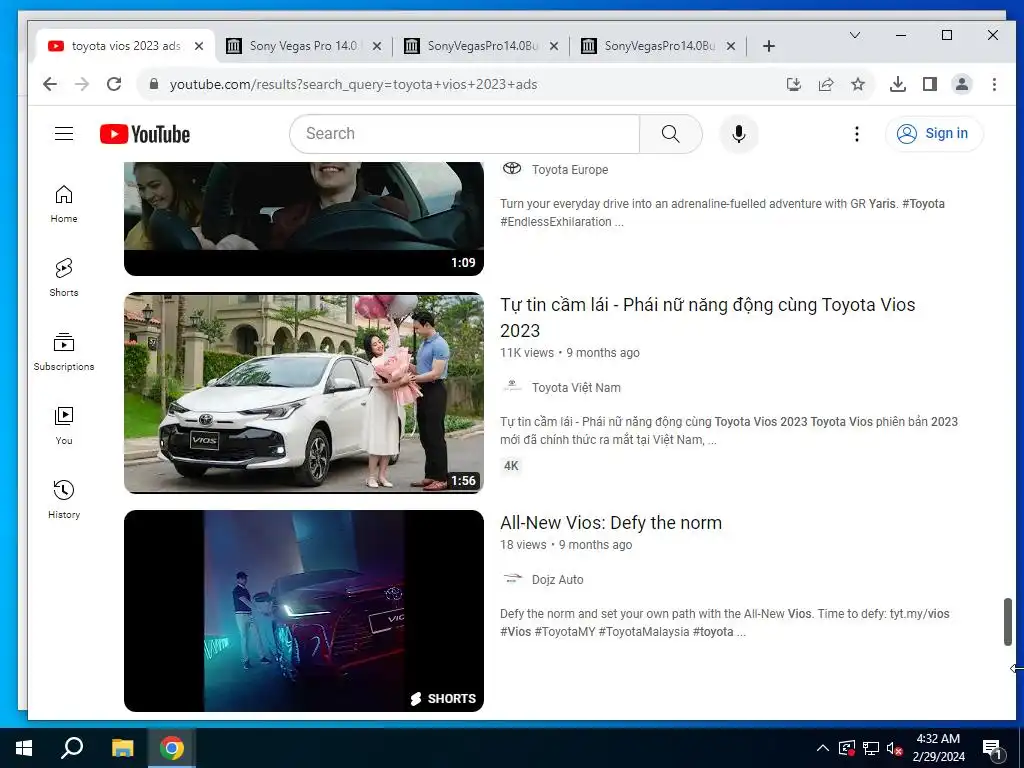Switch to Sony Vegas Pro 14.0 tab
Screen dimensions: 1024x768
(x=304, y=46)
